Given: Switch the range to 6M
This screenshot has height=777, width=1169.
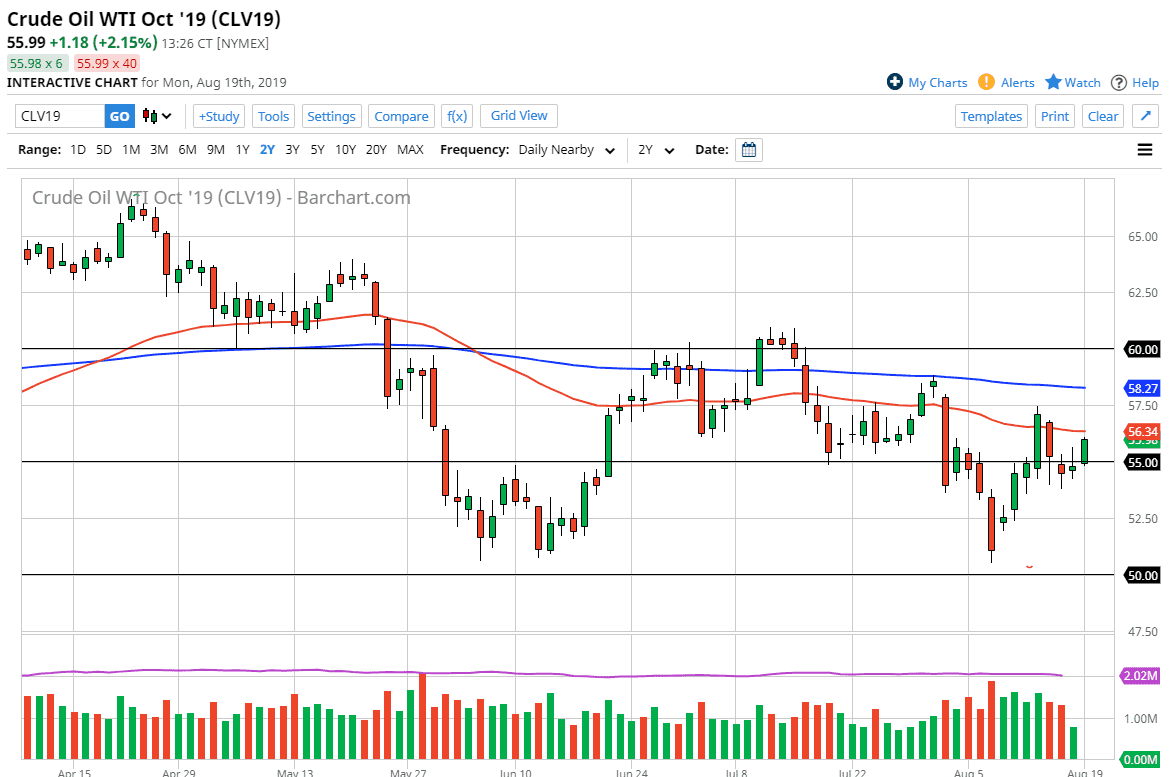Looking at the screenshot, I should [x=187, y=150].
